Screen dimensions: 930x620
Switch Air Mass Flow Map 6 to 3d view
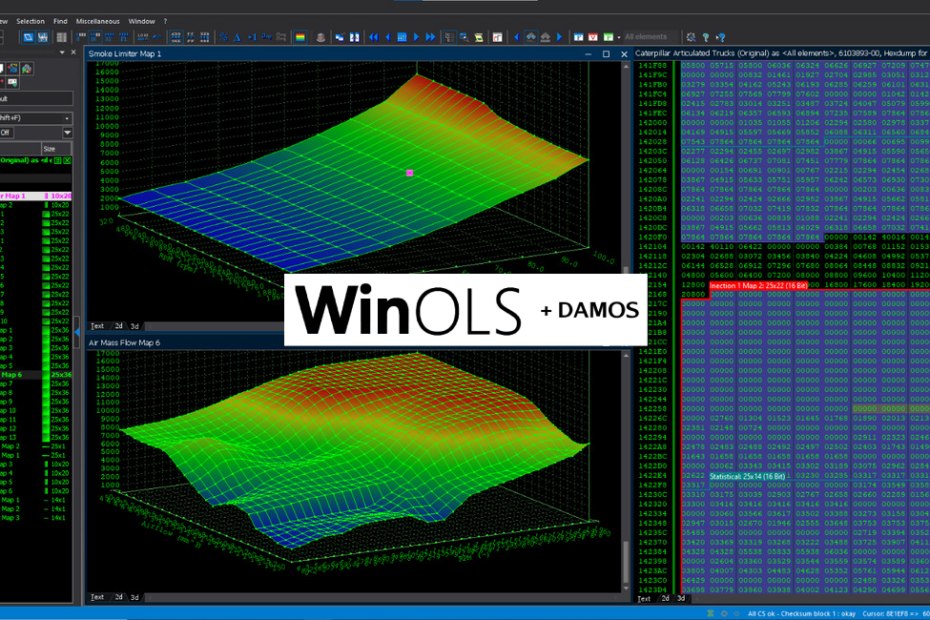135,597
